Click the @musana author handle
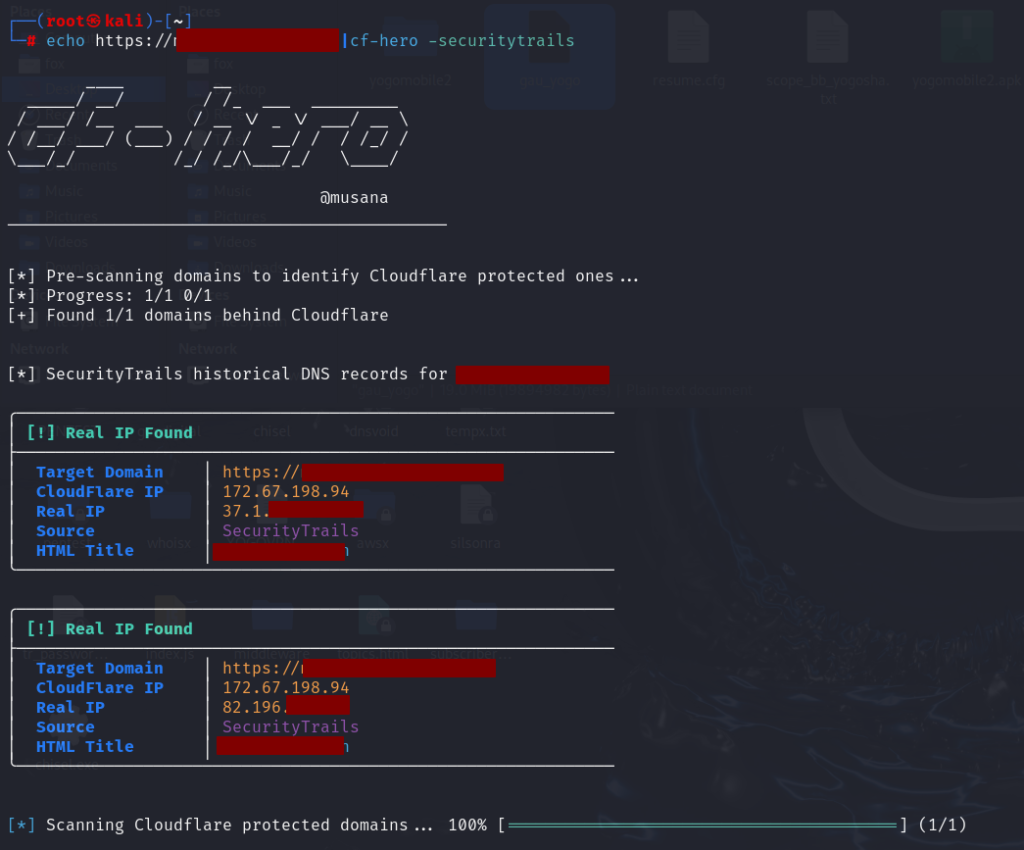The width and height of the screenshot is (1024, 850). (x=354, y=197)
